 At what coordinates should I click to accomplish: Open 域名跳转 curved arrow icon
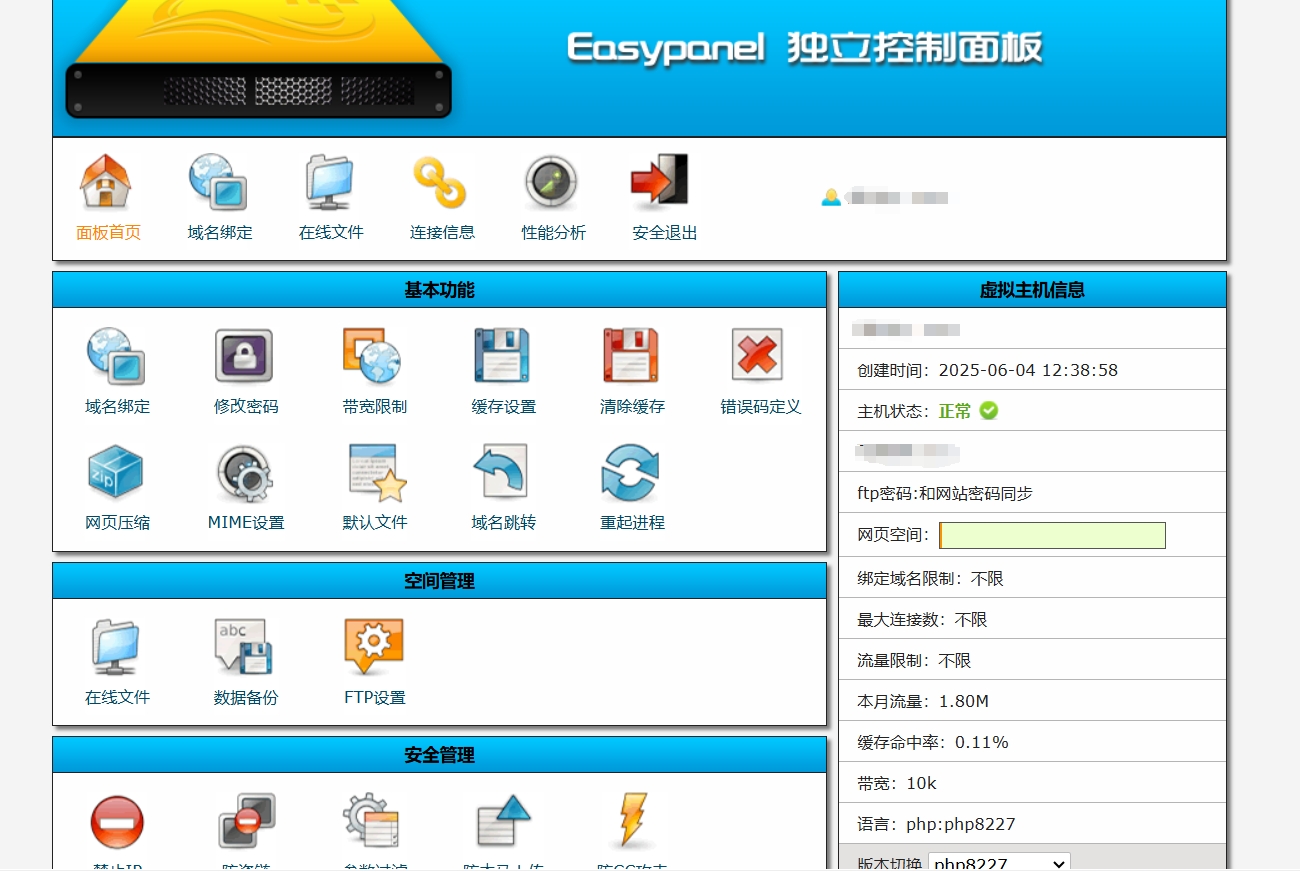(501, 472)
